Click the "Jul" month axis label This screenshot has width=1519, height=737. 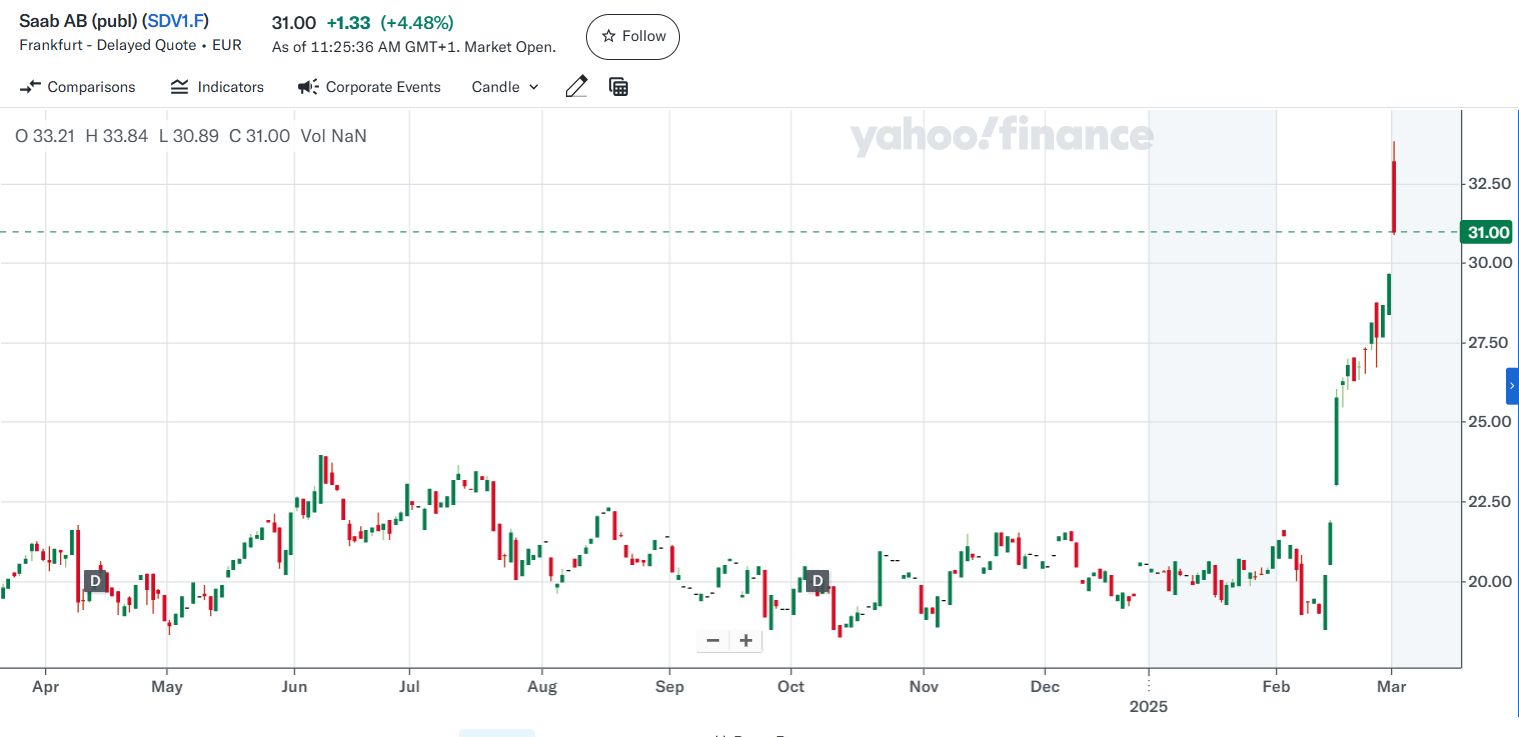point(408,687)
